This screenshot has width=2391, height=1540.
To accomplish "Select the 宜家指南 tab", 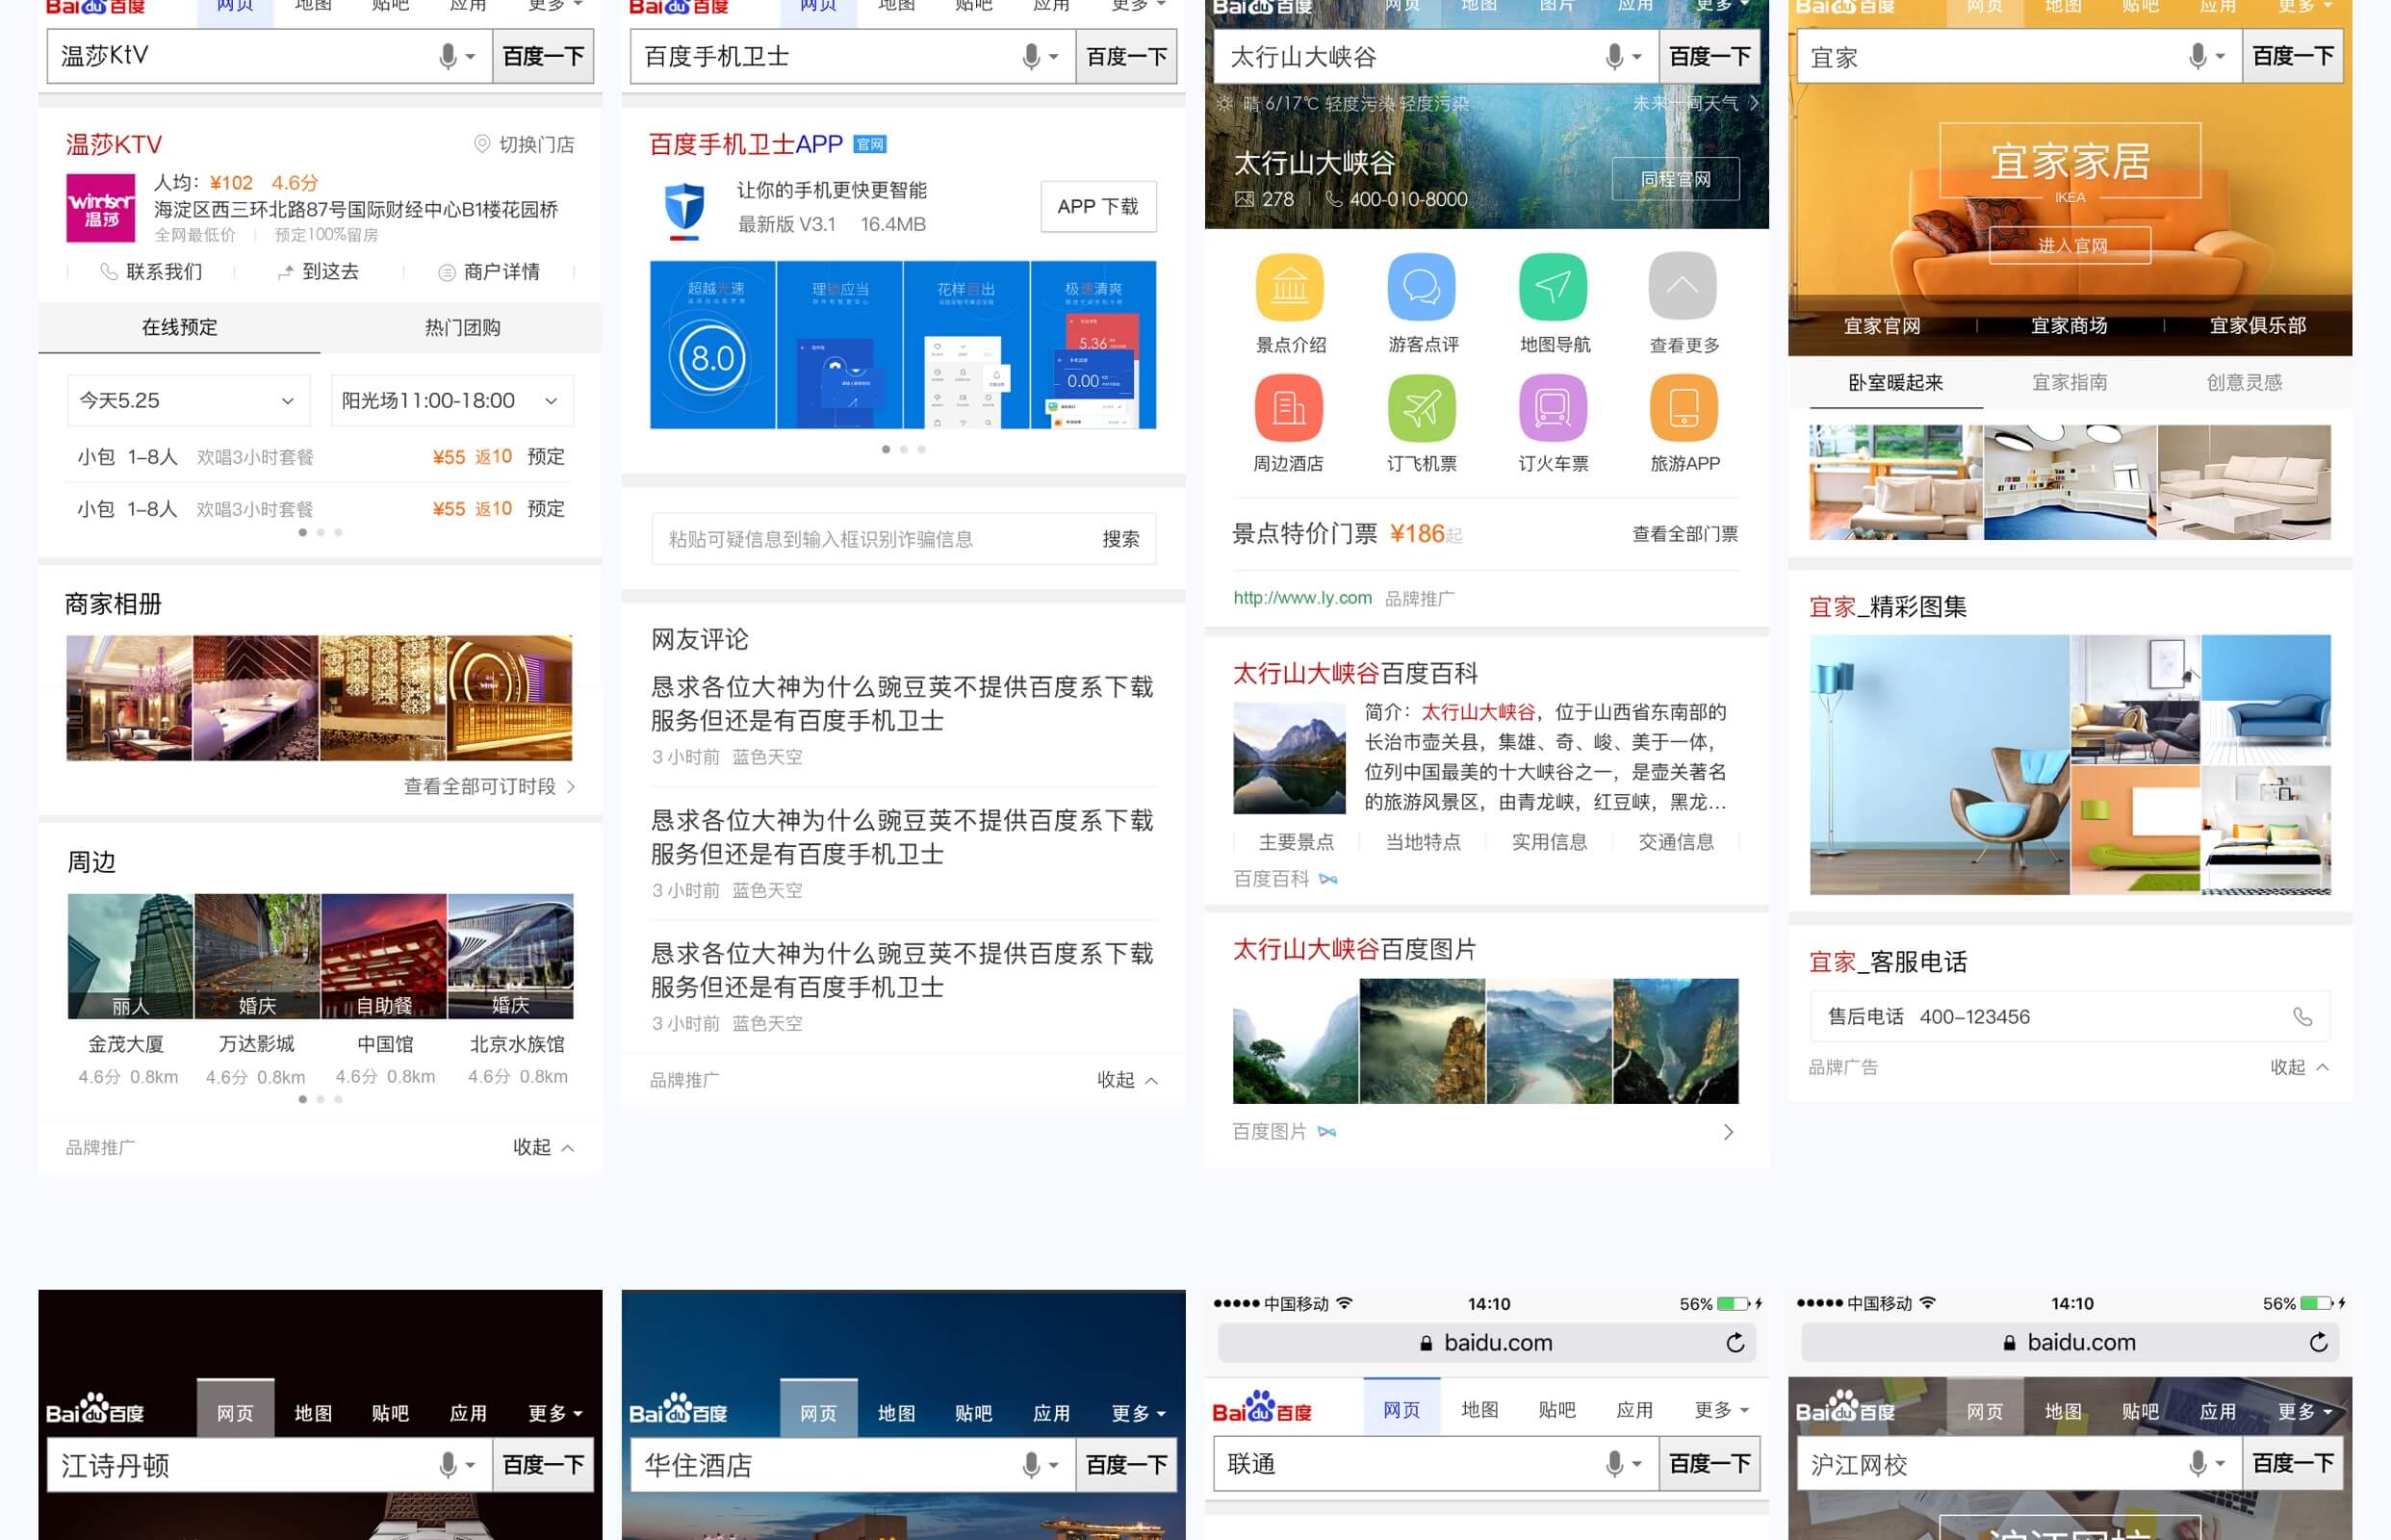I will [2069, 383].
